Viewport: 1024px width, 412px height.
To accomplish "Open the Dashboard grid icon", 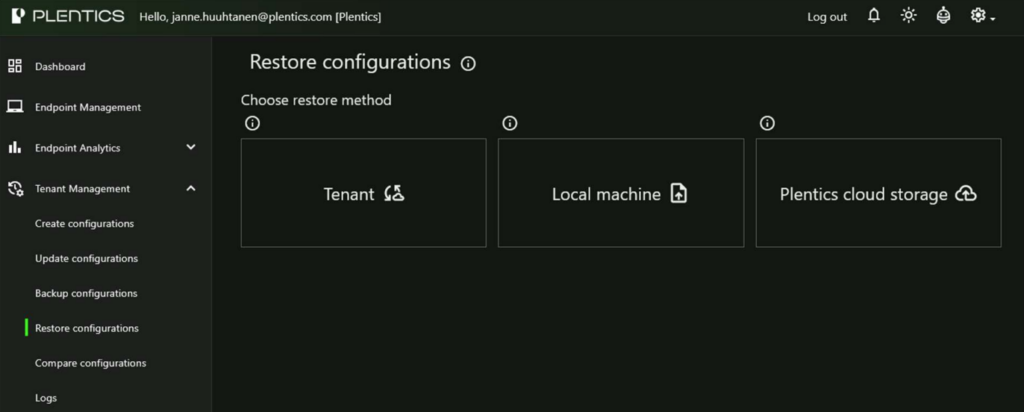I will (x=14, y=67).
